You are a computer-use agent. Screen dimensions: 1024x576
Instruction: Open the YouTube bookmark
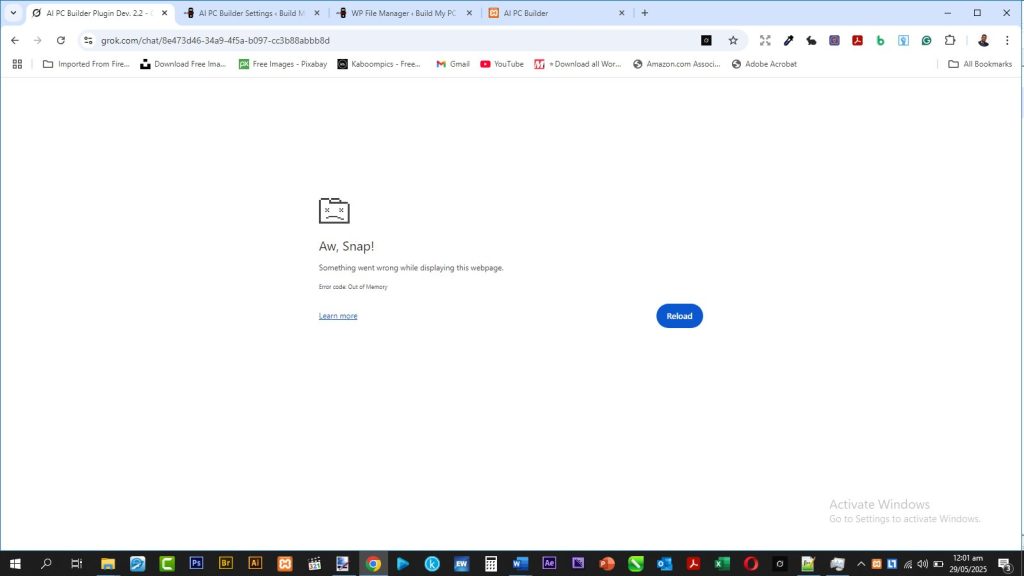(x=502, y=64)
